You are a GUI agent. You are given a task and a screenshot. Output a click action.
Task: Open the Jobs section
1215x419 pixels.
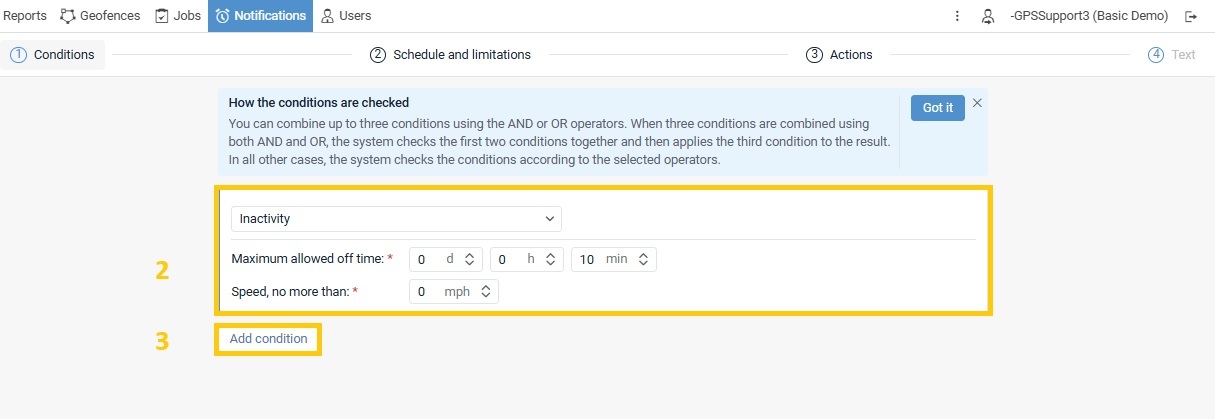click(178, 16)
